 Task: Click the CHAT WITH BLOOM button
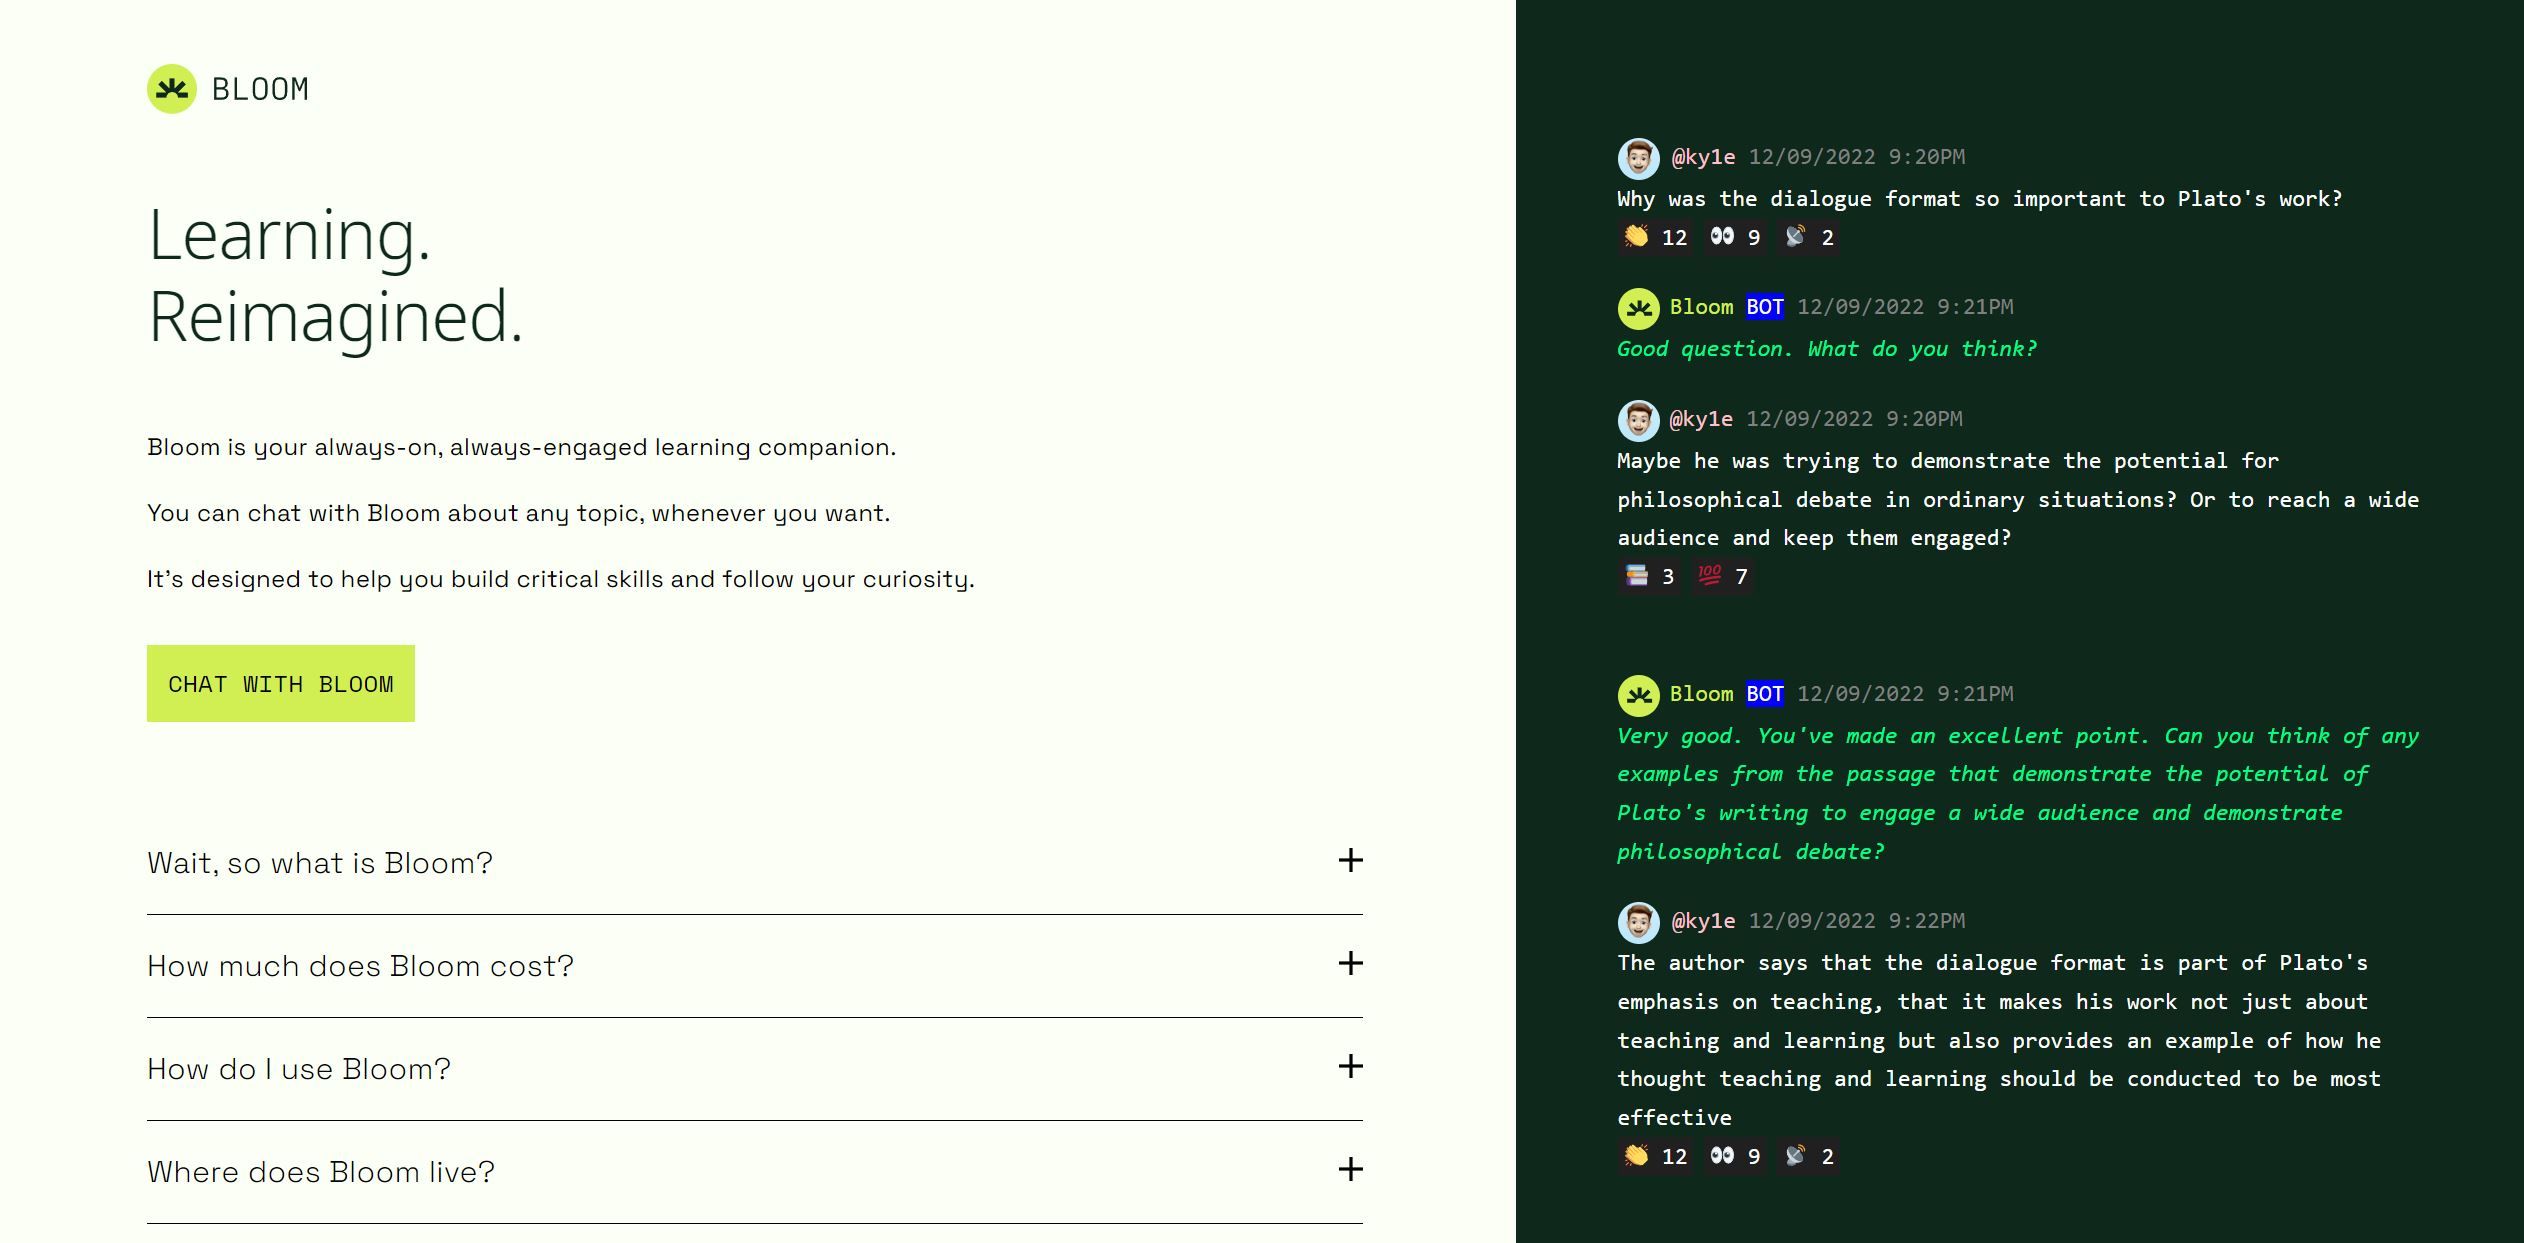(x=281, y=683)
